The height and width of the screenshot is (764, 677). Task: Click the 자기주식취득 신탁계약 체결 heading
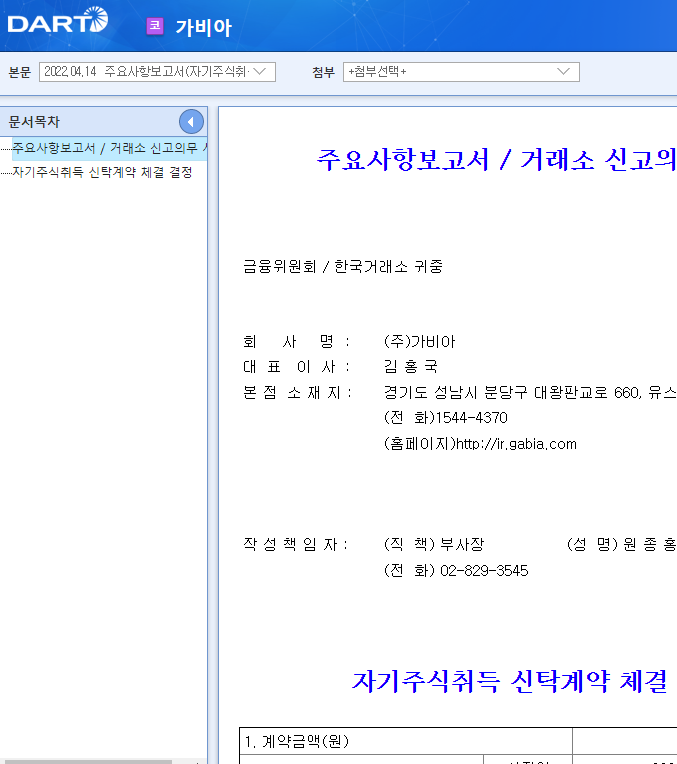click(x=509, y=681)
